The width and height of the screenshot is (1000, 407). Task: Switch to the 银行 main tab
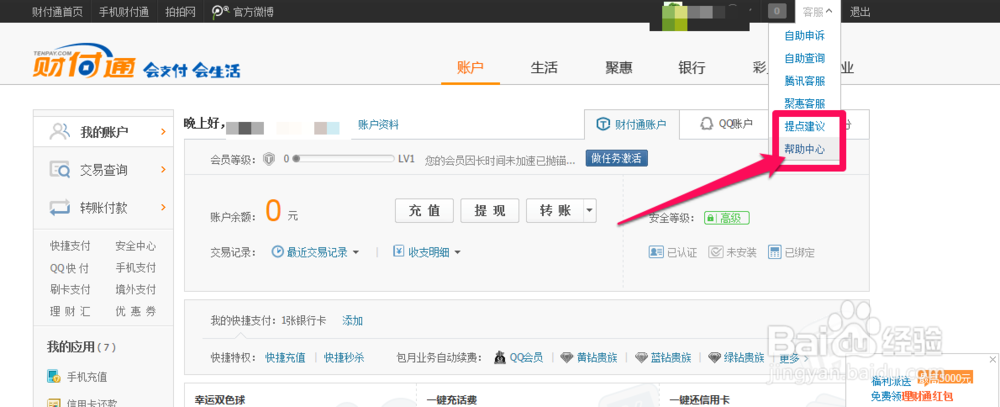tap(691, 68)
